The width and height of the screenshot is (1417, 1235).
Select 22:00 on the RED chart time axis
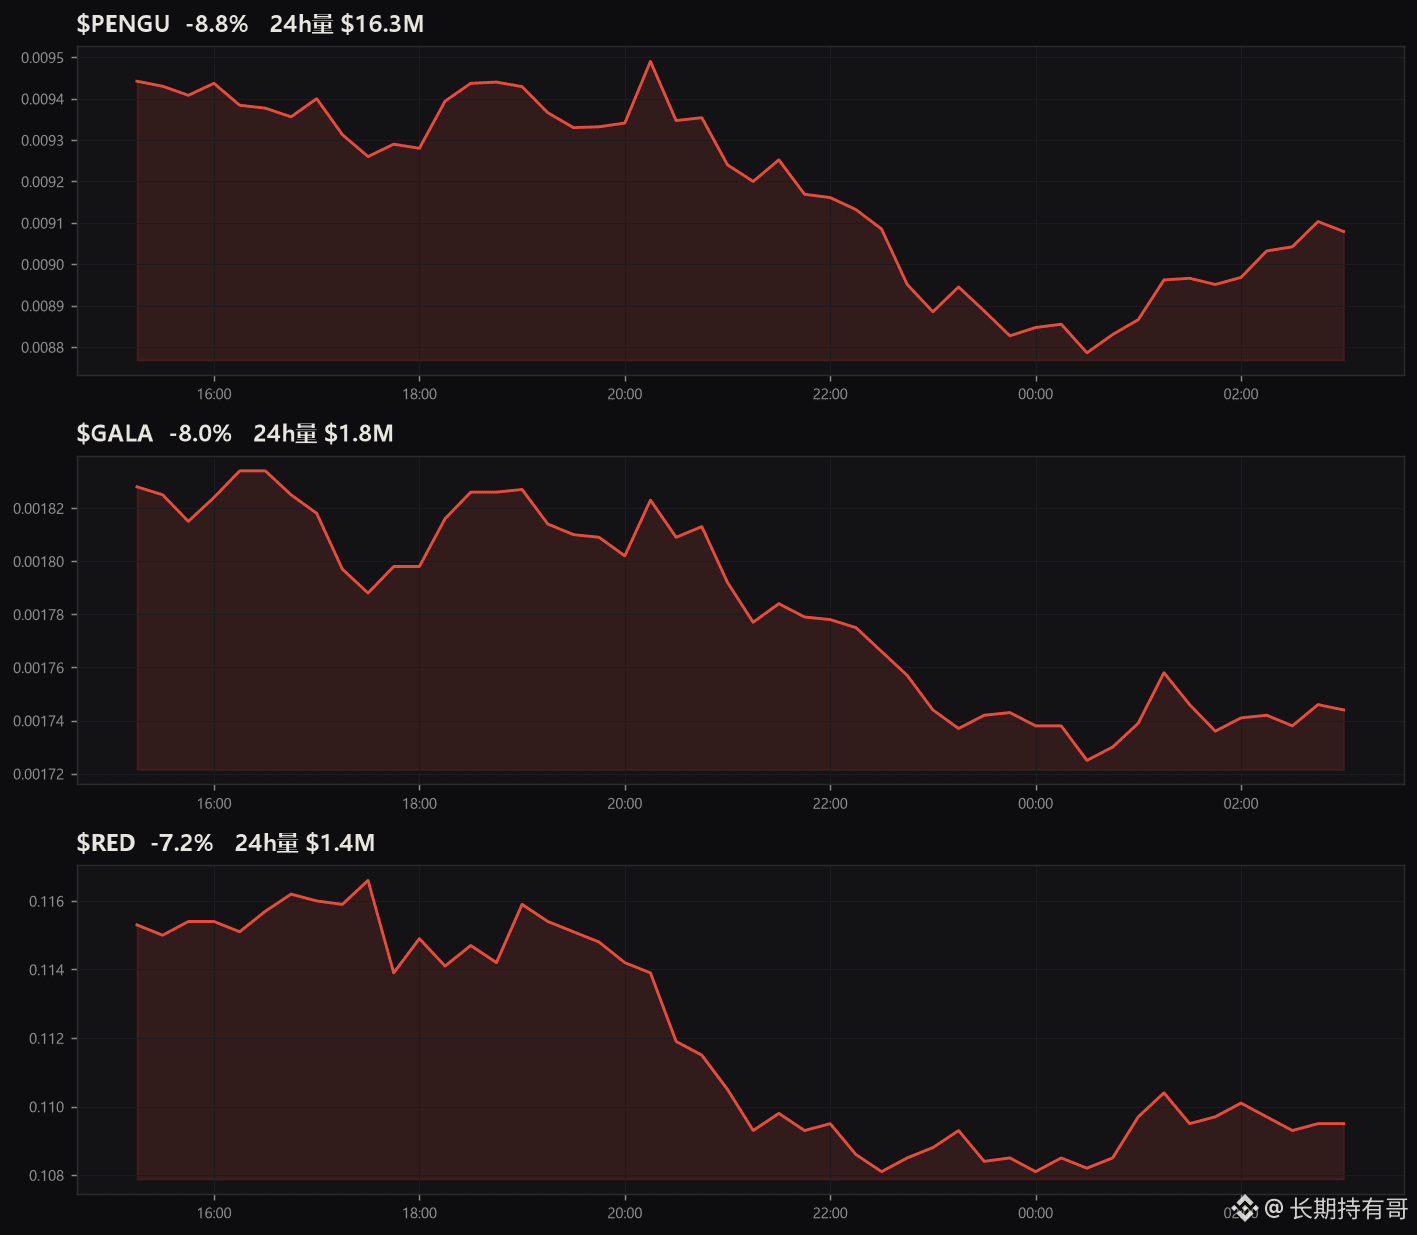coord(830,1213)
